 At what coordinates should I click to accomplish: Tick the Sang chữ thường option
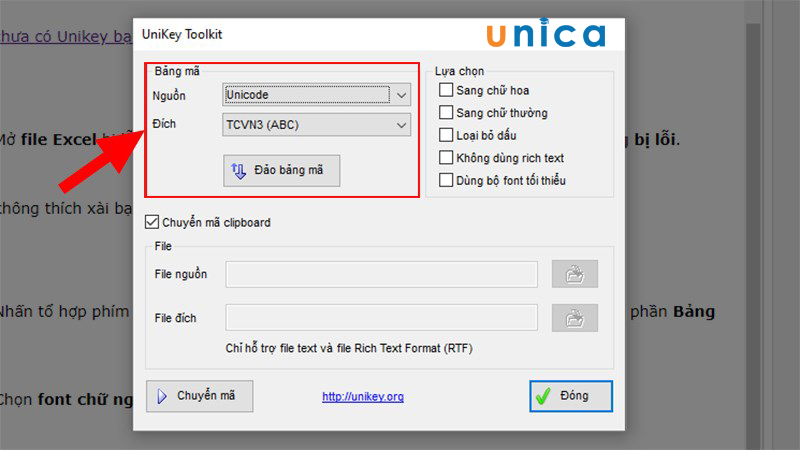pyautogui.click(x=446, y=113)
